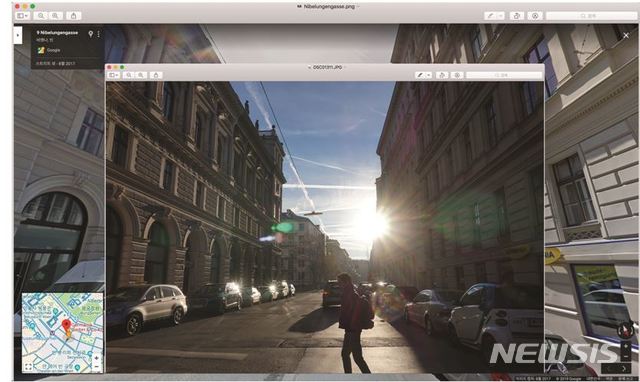Image resolution: width=640 pixels, height=382 pixels.
Task: Show markup toolbar in DSC01311.JPG window
Action: [457, 75]
